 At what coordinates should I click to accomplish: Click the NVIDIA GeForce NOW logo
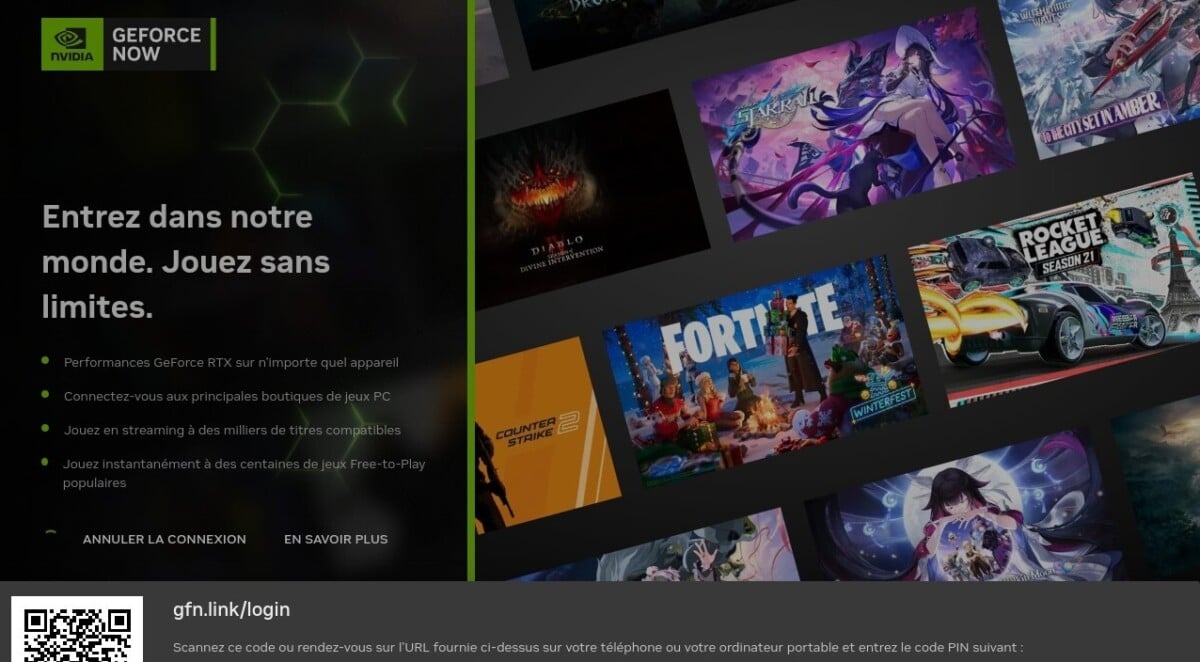[x=128, y=44]
